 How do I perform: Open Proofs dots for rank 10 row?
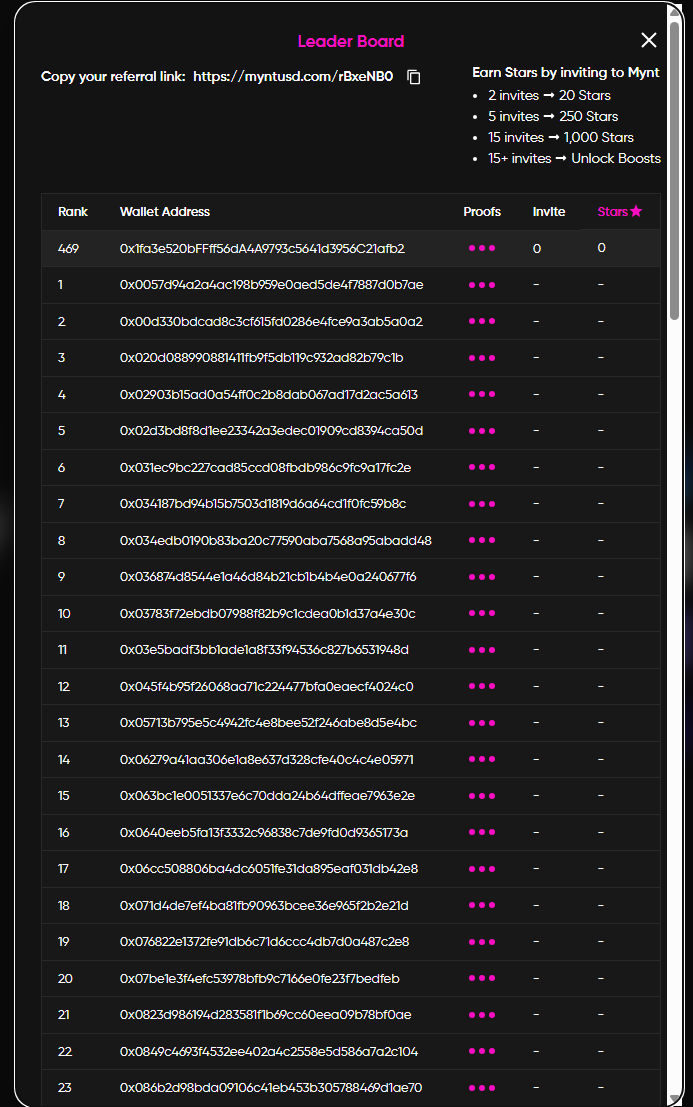482,613
